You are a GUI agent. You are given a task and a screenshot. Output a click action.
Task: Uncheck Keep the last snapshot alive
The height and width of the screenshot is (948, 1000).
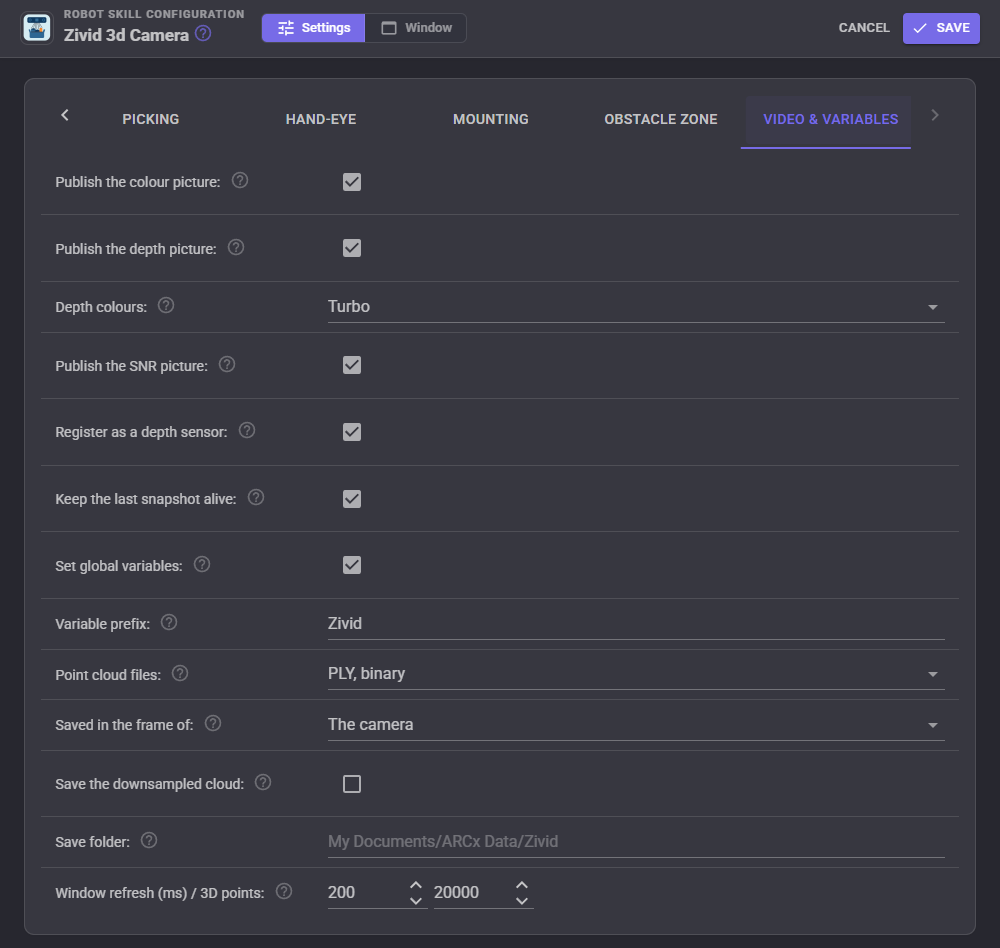pyautogui.click(x=352, y=499)
